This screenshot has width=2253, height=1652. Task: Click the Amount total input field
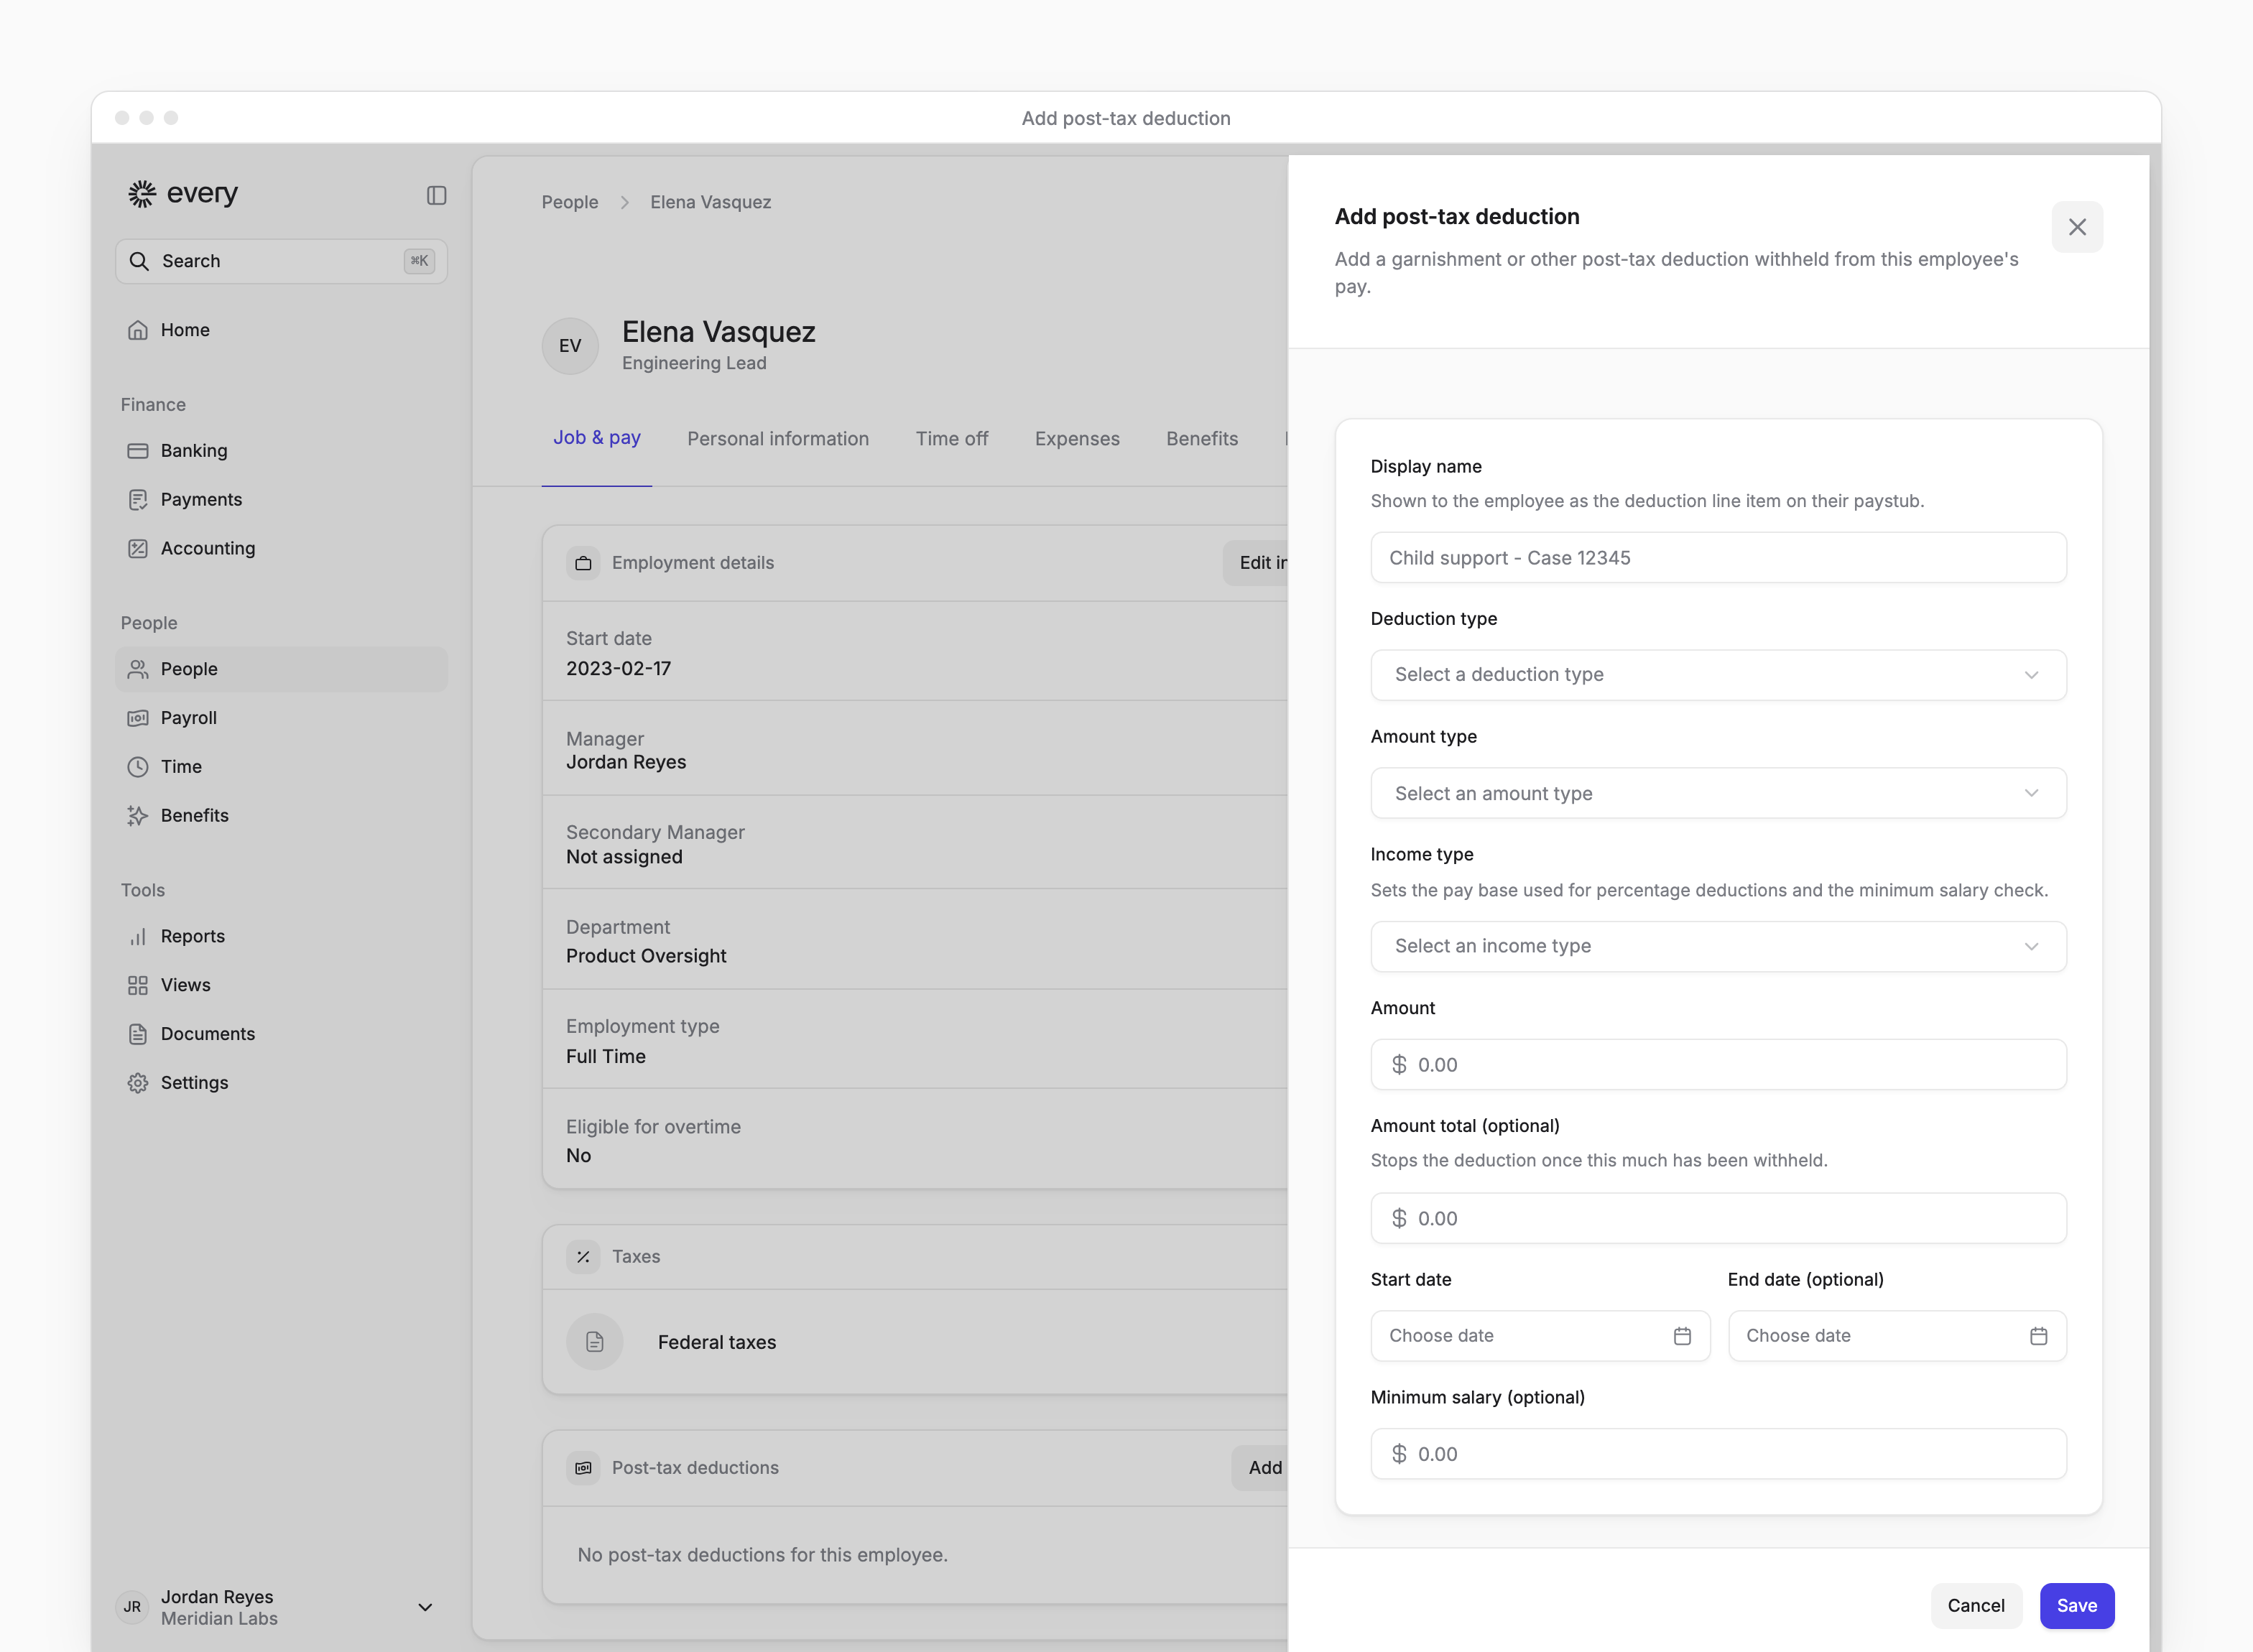point(1718,1218)
